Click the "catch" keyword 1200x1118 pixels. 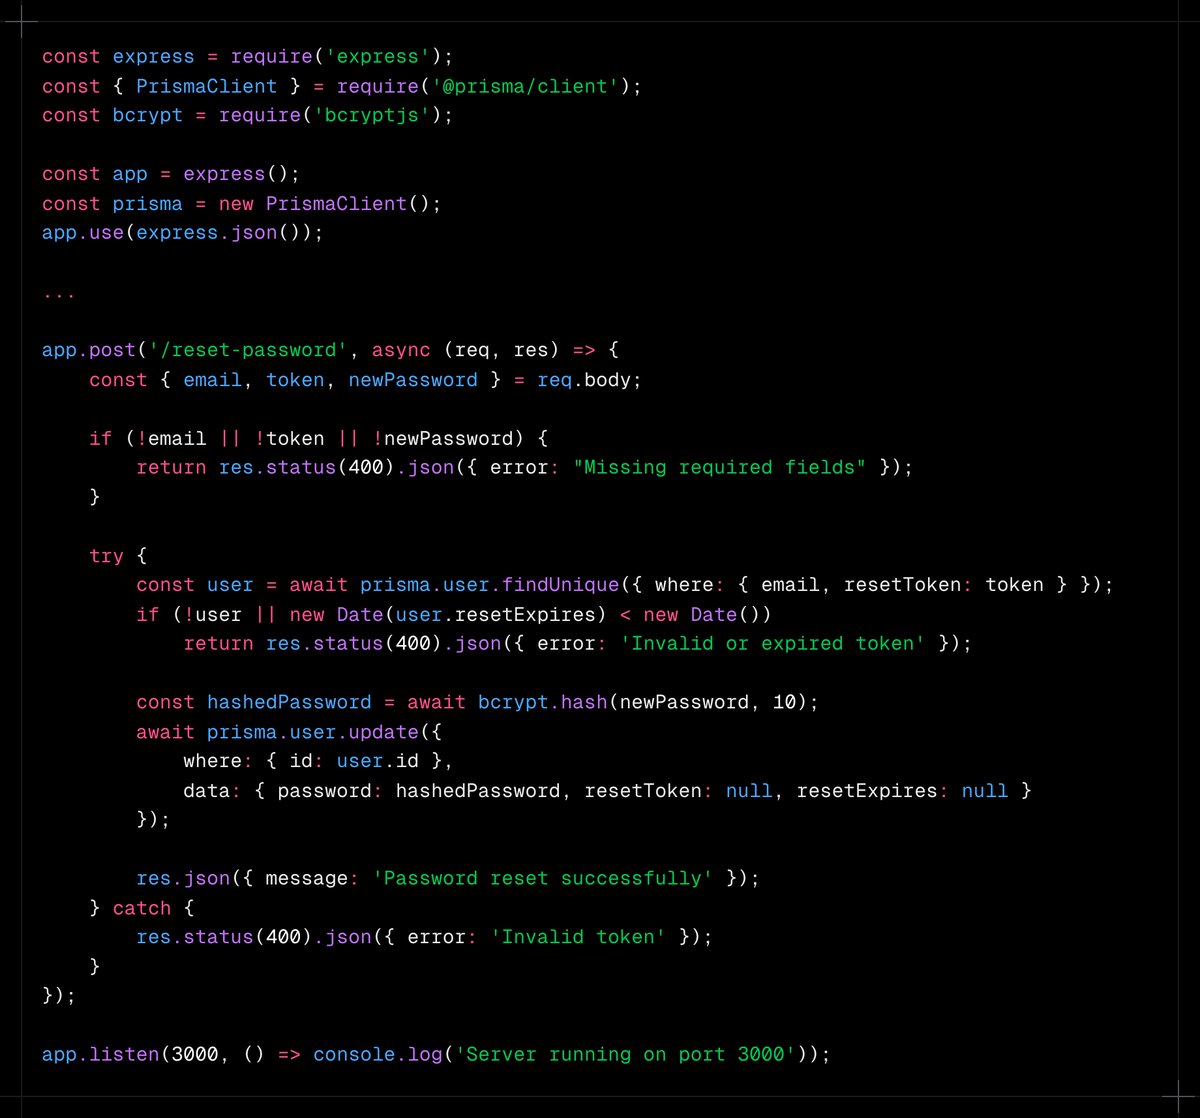142,908
